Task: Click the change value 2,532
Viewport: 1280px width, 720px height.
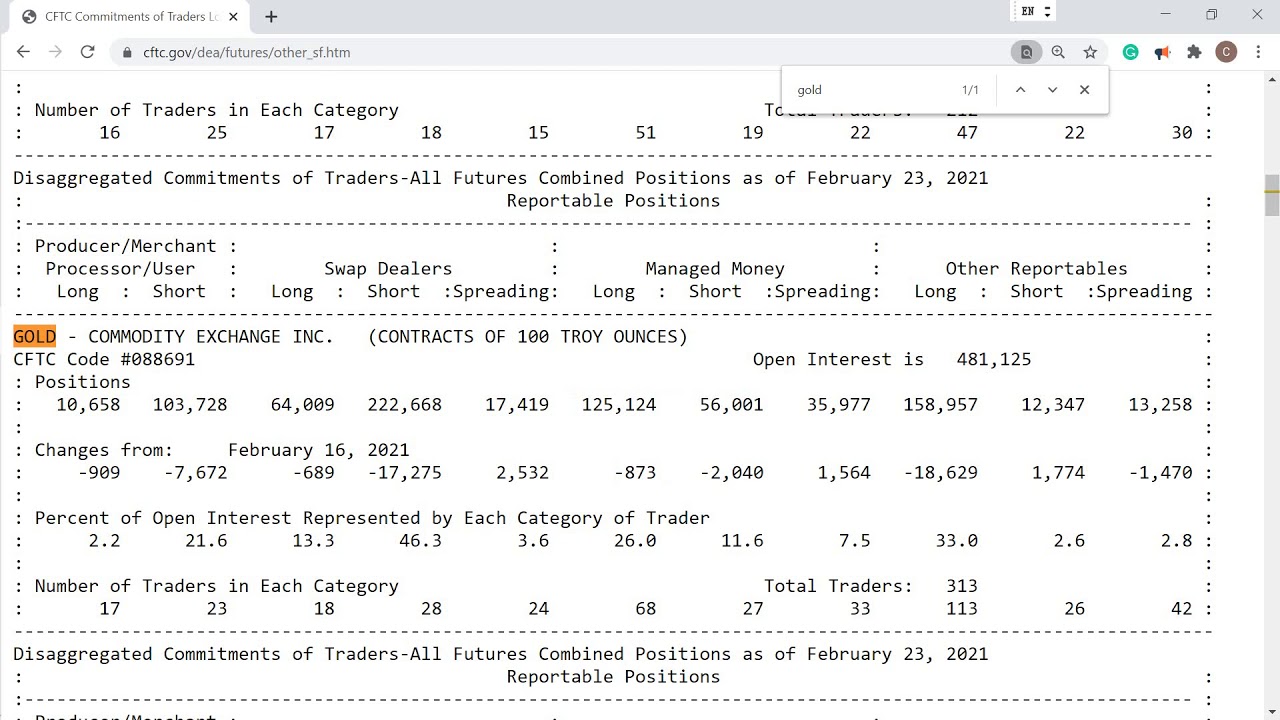Action: pyautogui.click(x=522, y=472)
